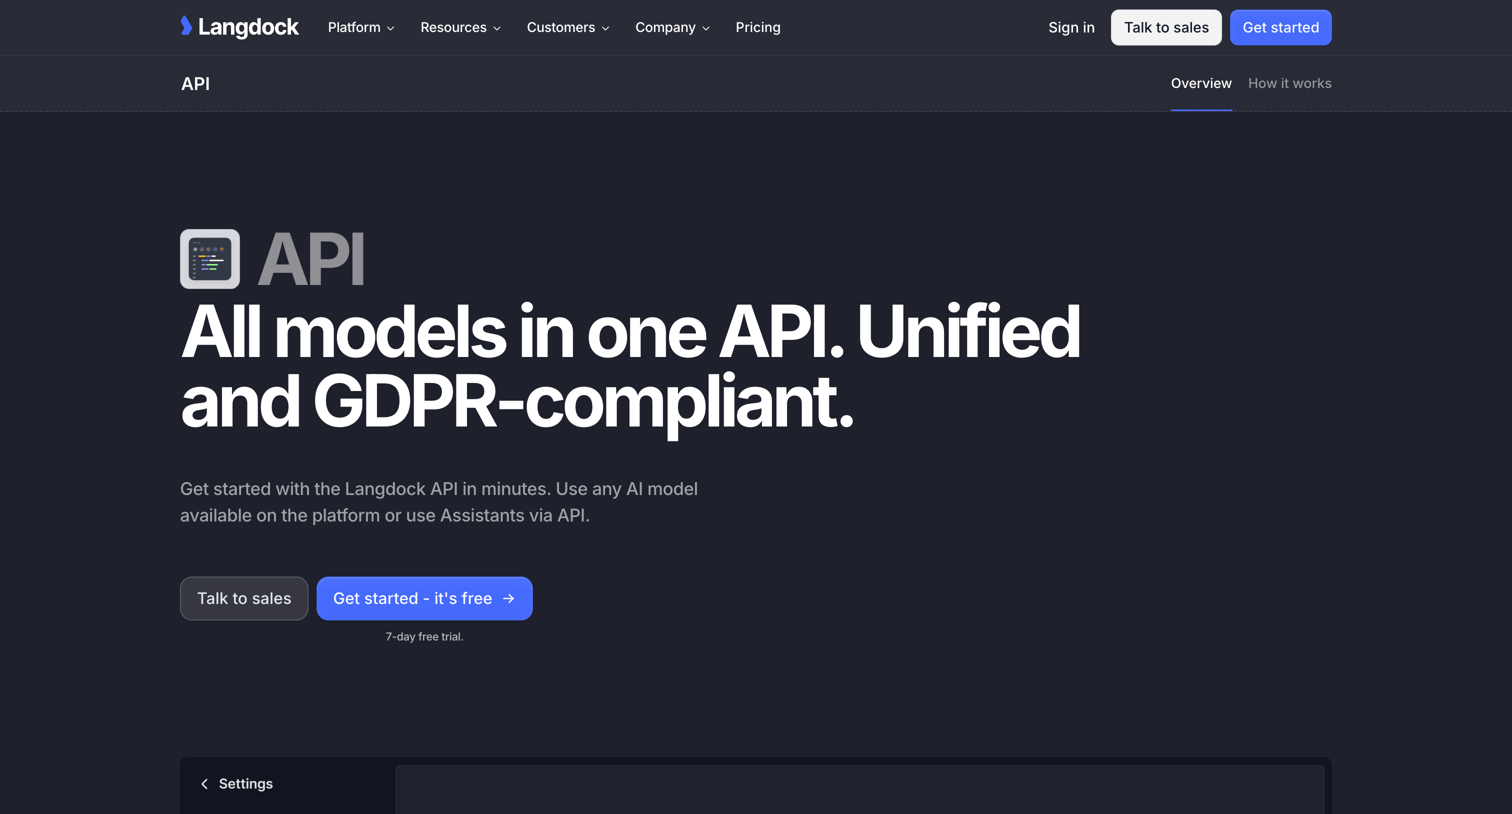Open the Customers dropdown

(568, 28)
